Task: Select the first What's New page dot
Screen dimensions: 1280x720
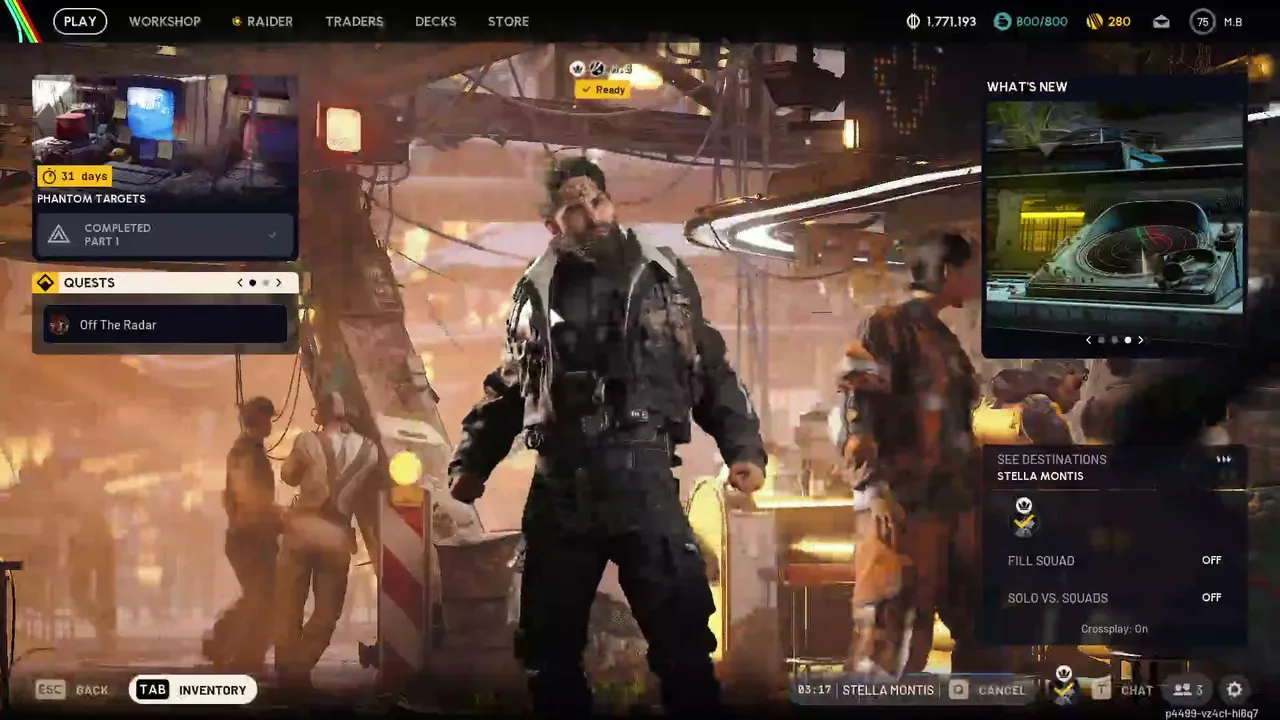Action: [x=1101, y=340]
